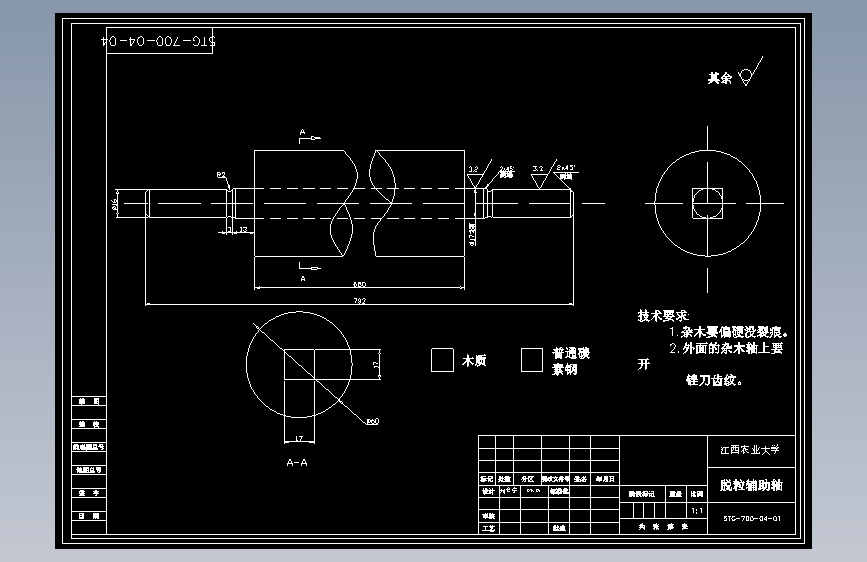The width and height of the screenshot is (867, 562).
Task: Pick the legend square next to "木质"
Action: [x=442, y=360]
